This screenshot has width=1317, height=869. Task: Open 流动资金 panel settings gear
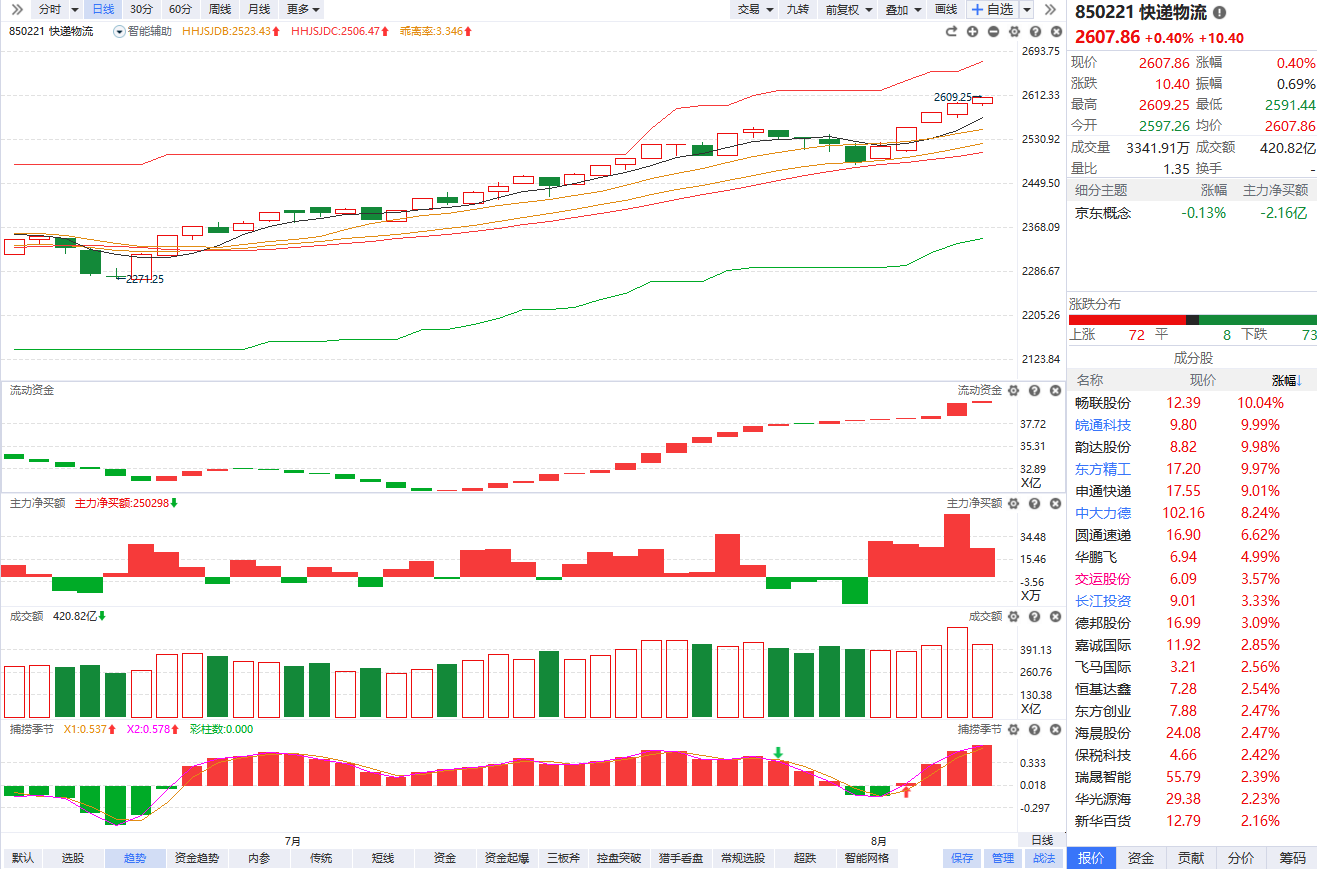point(1013,391)
